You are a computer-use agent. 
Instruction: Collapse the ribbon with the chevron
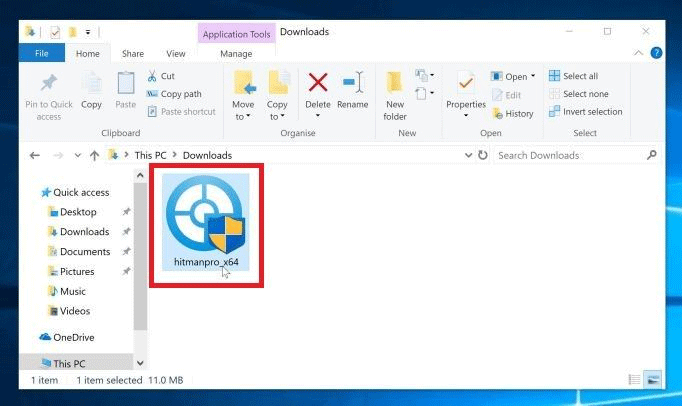pyautogui.click(x=638, y=53)
